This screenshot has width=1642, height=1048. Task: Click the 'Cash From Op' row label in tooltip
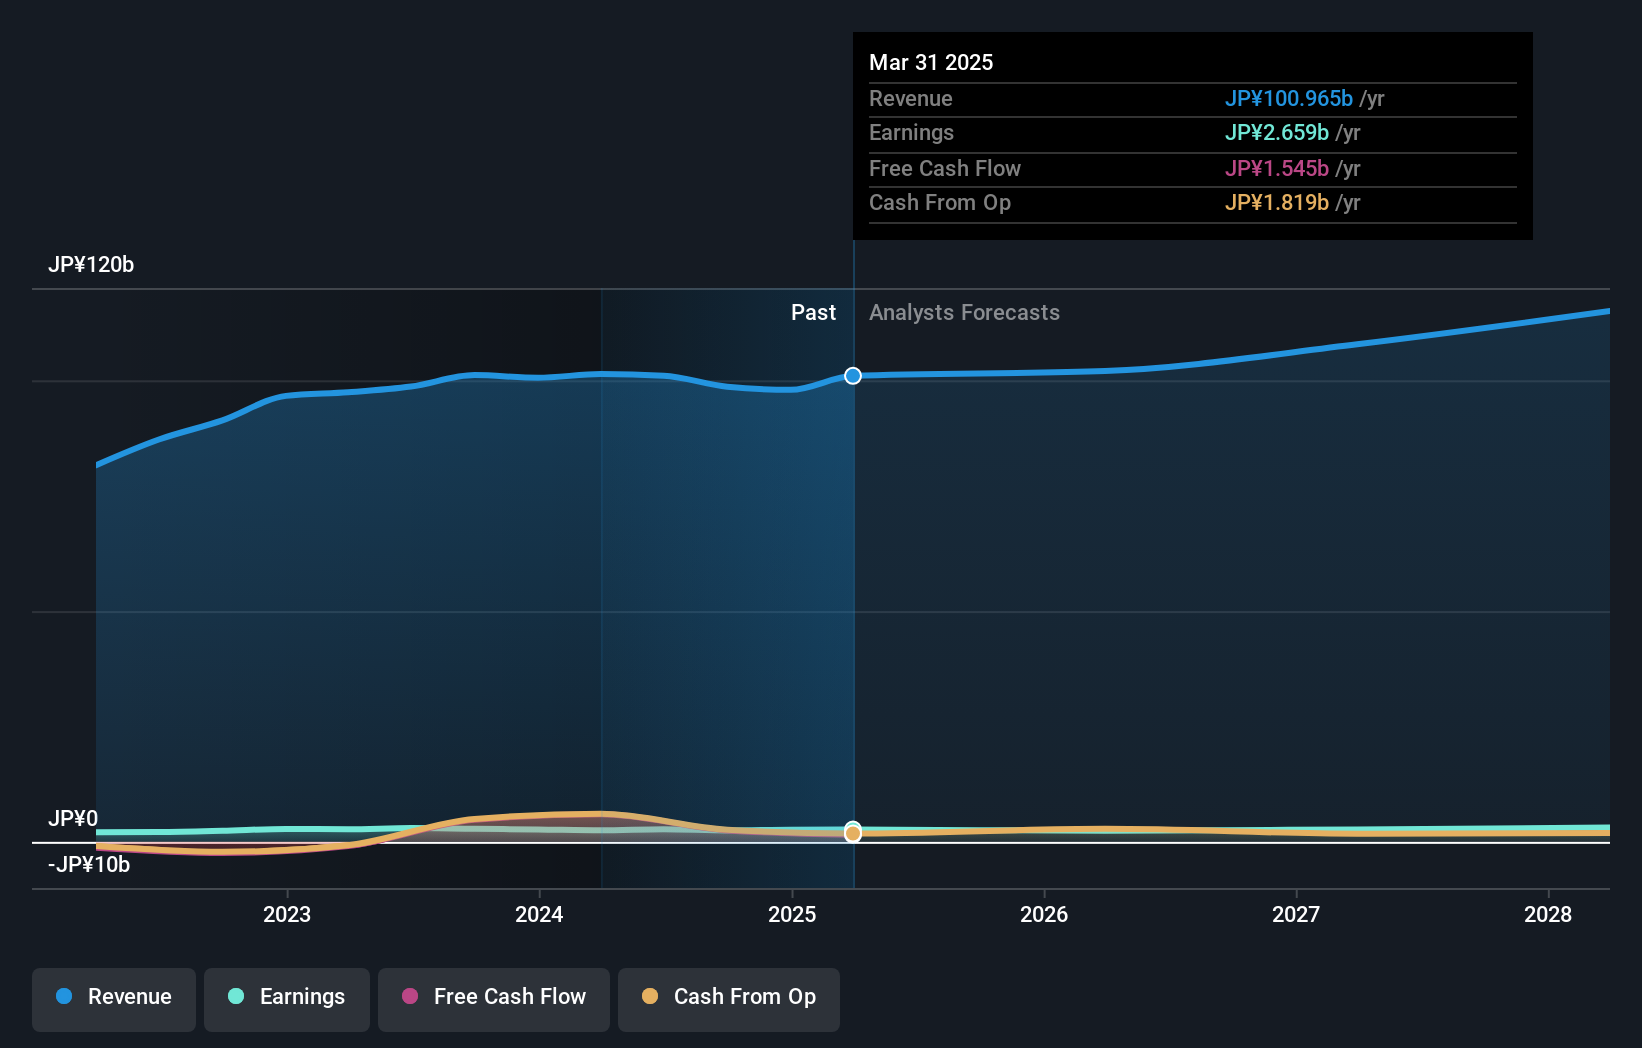(x=940, y=203)
